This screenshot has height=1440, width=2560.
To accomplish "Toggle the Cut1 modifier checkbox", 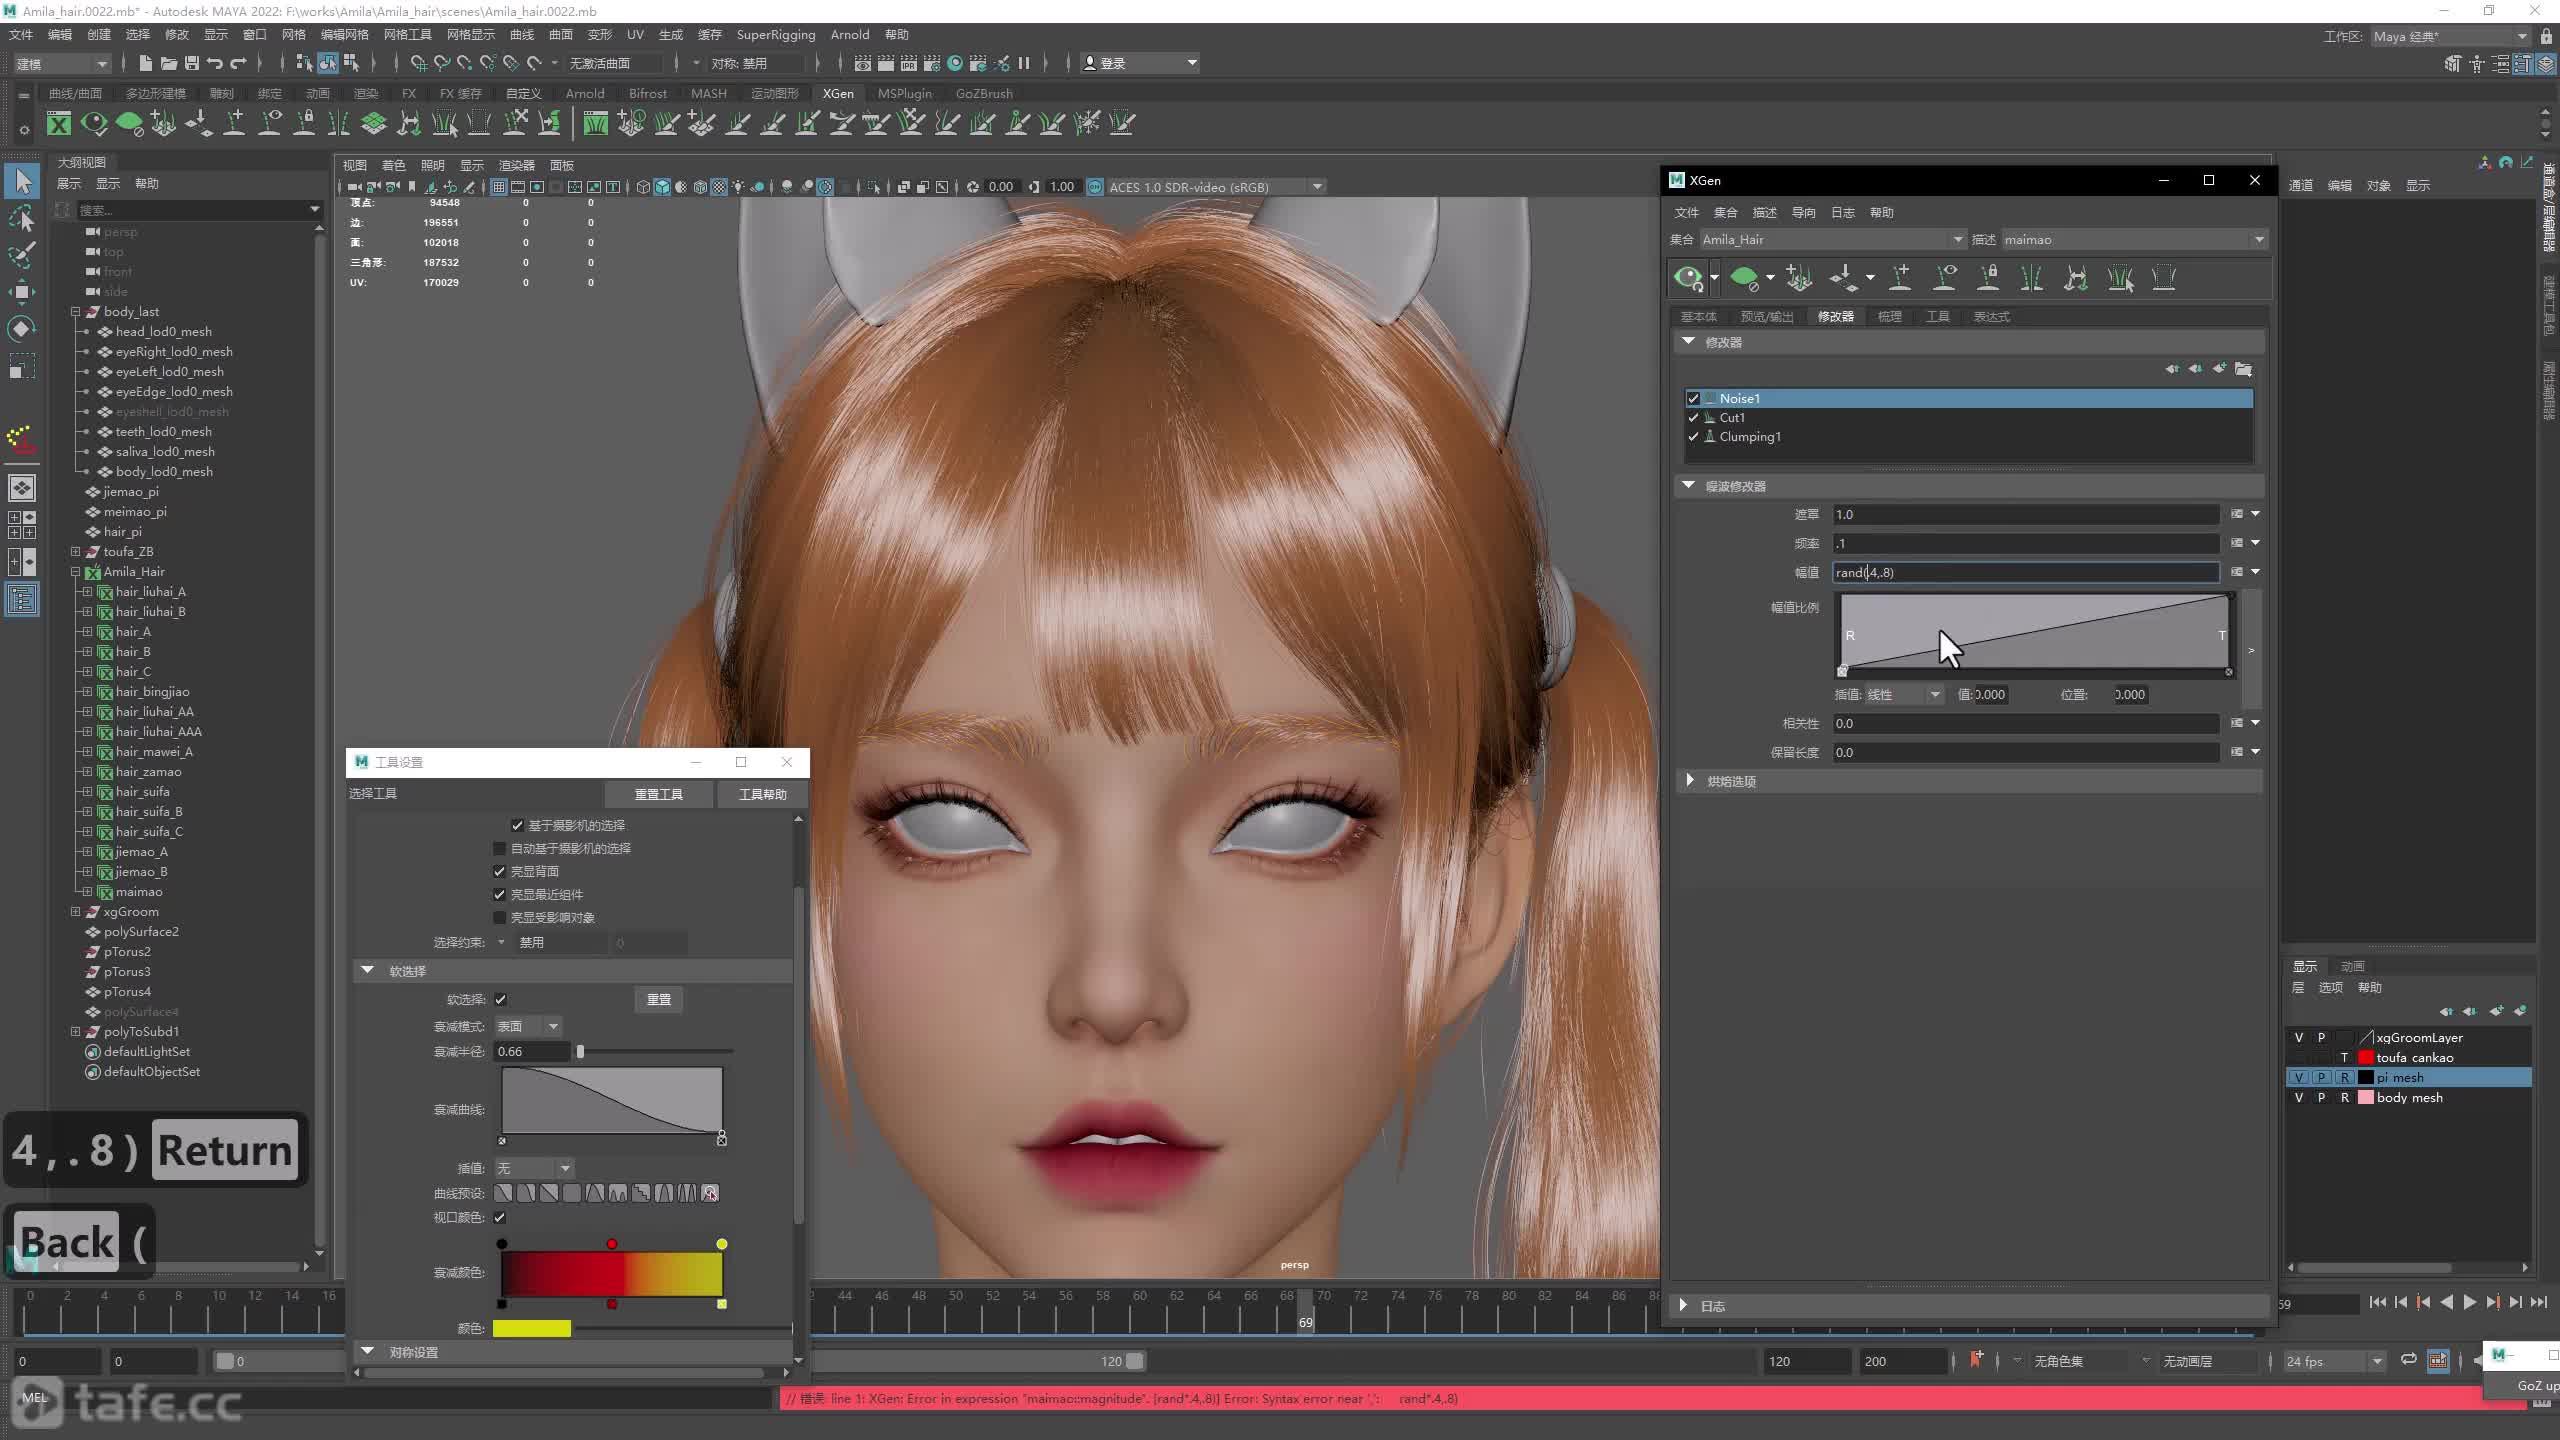I will pos(1693,417).
